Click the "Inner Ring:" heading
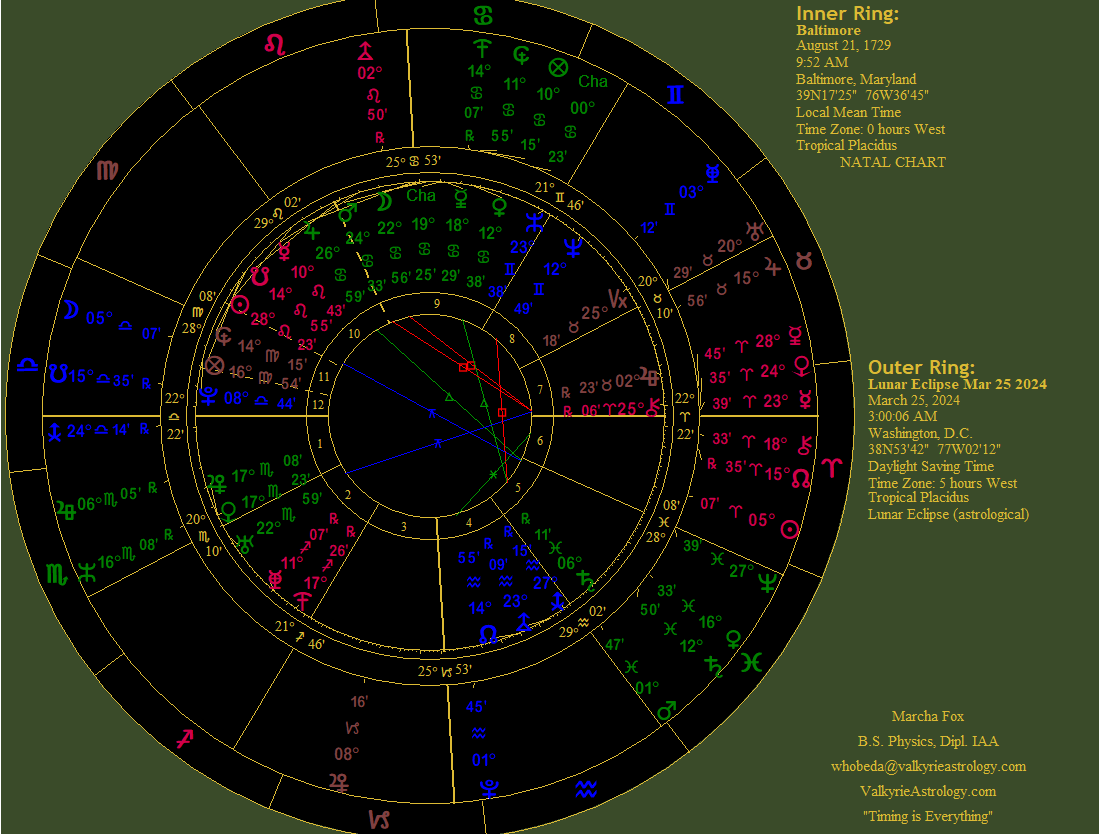This screenshot has height=834, width=1099. 847,13
